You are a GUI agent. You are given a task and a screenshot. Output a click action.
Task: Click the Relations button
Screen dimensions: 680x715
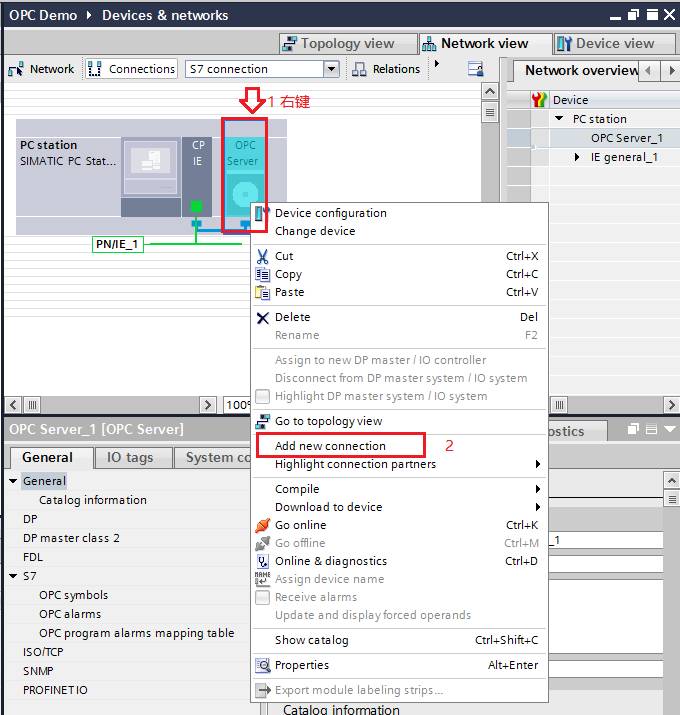(386, 69)
